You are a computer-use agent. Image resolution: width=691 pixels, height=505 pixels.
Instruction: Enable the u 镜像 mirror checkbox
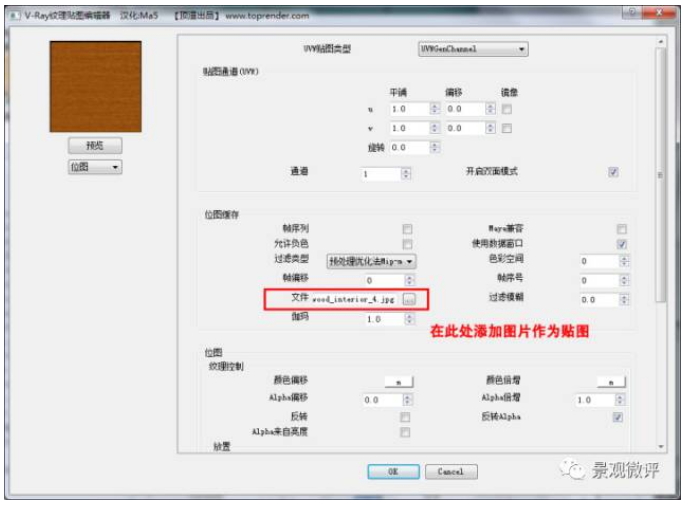pos(507,109)
